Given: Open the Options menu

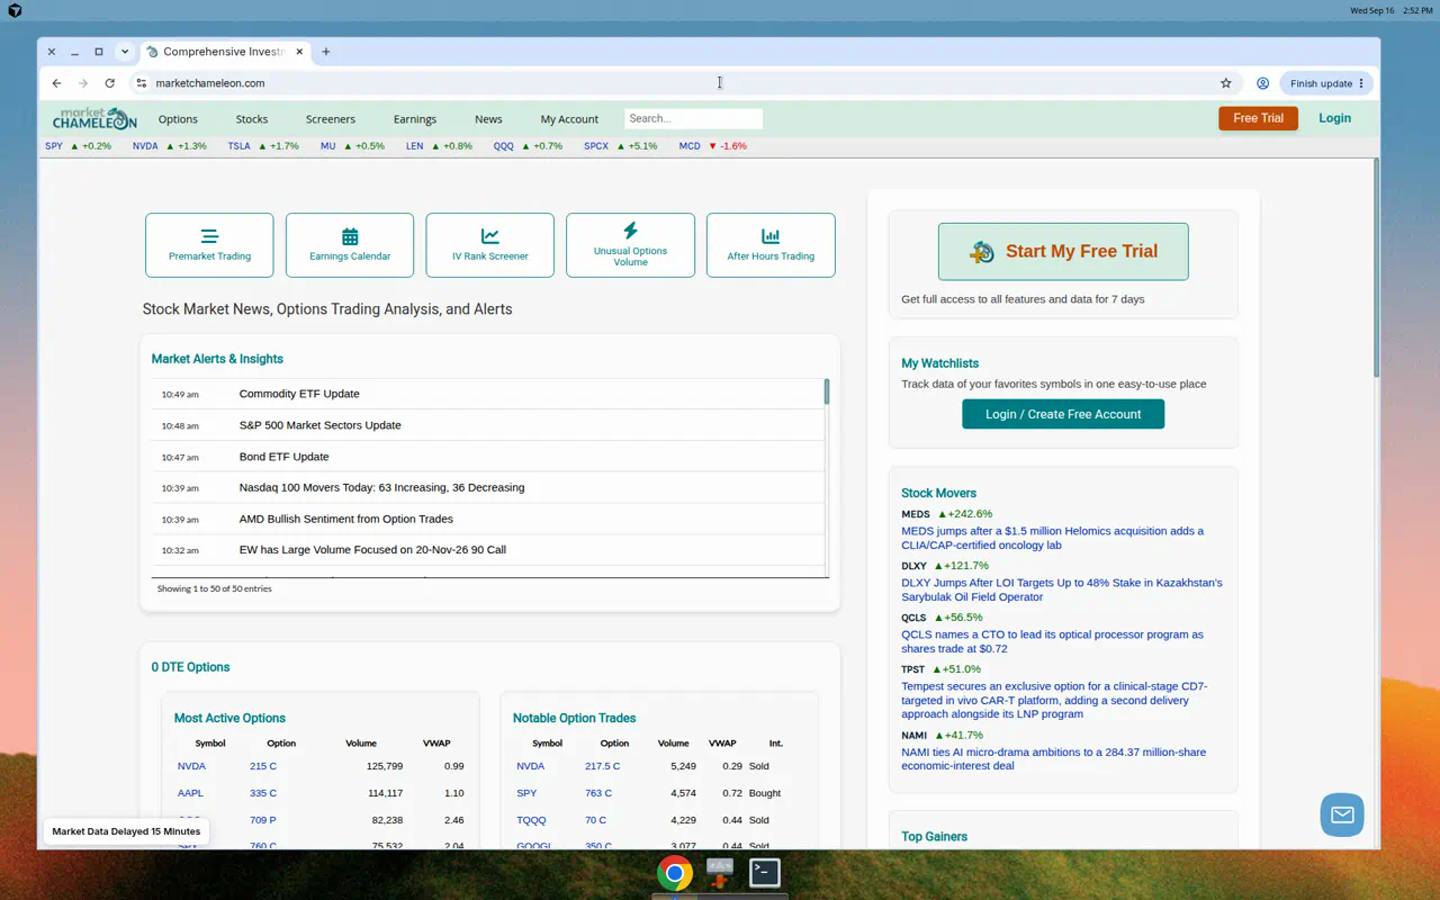Looking at the screenshot, I should (178, 119).
